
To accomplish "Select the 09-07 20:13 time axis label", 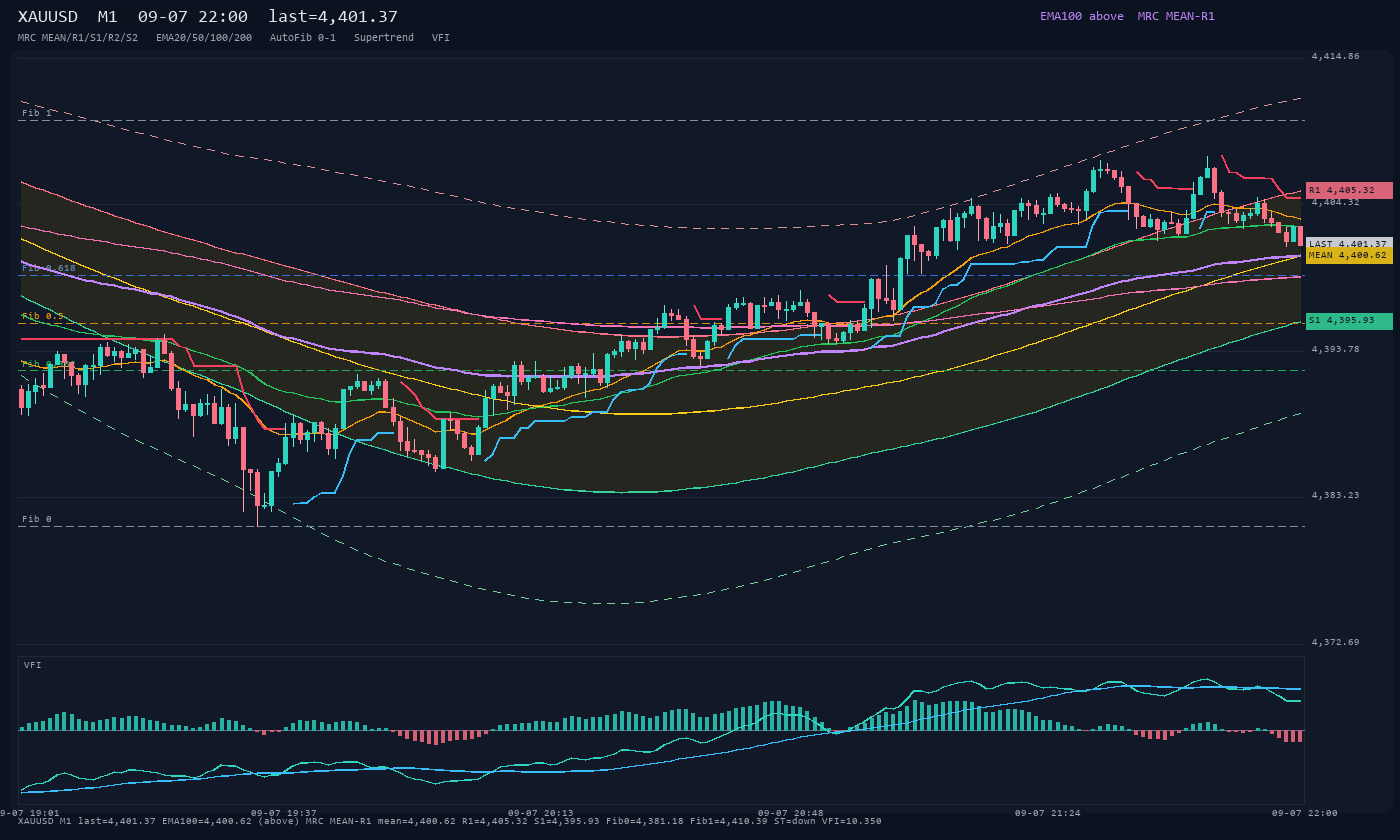I will [540, 813].
